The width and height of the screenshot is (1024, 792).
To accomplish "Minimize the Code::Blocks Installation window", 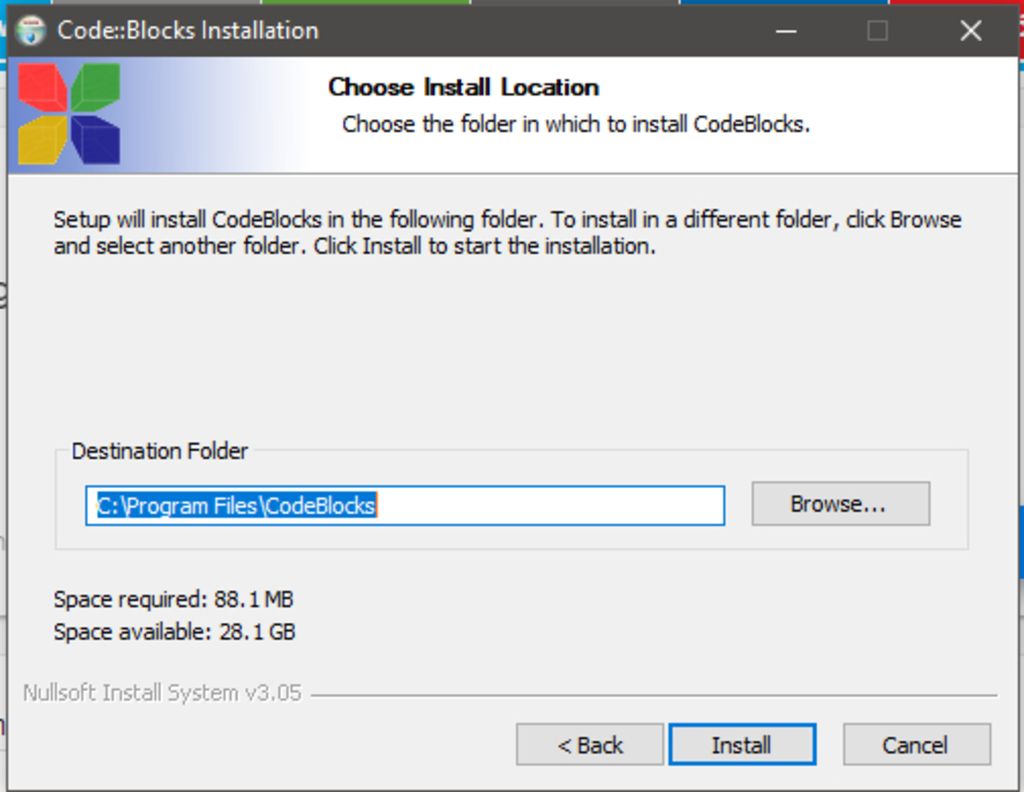I will click(786, 31).
